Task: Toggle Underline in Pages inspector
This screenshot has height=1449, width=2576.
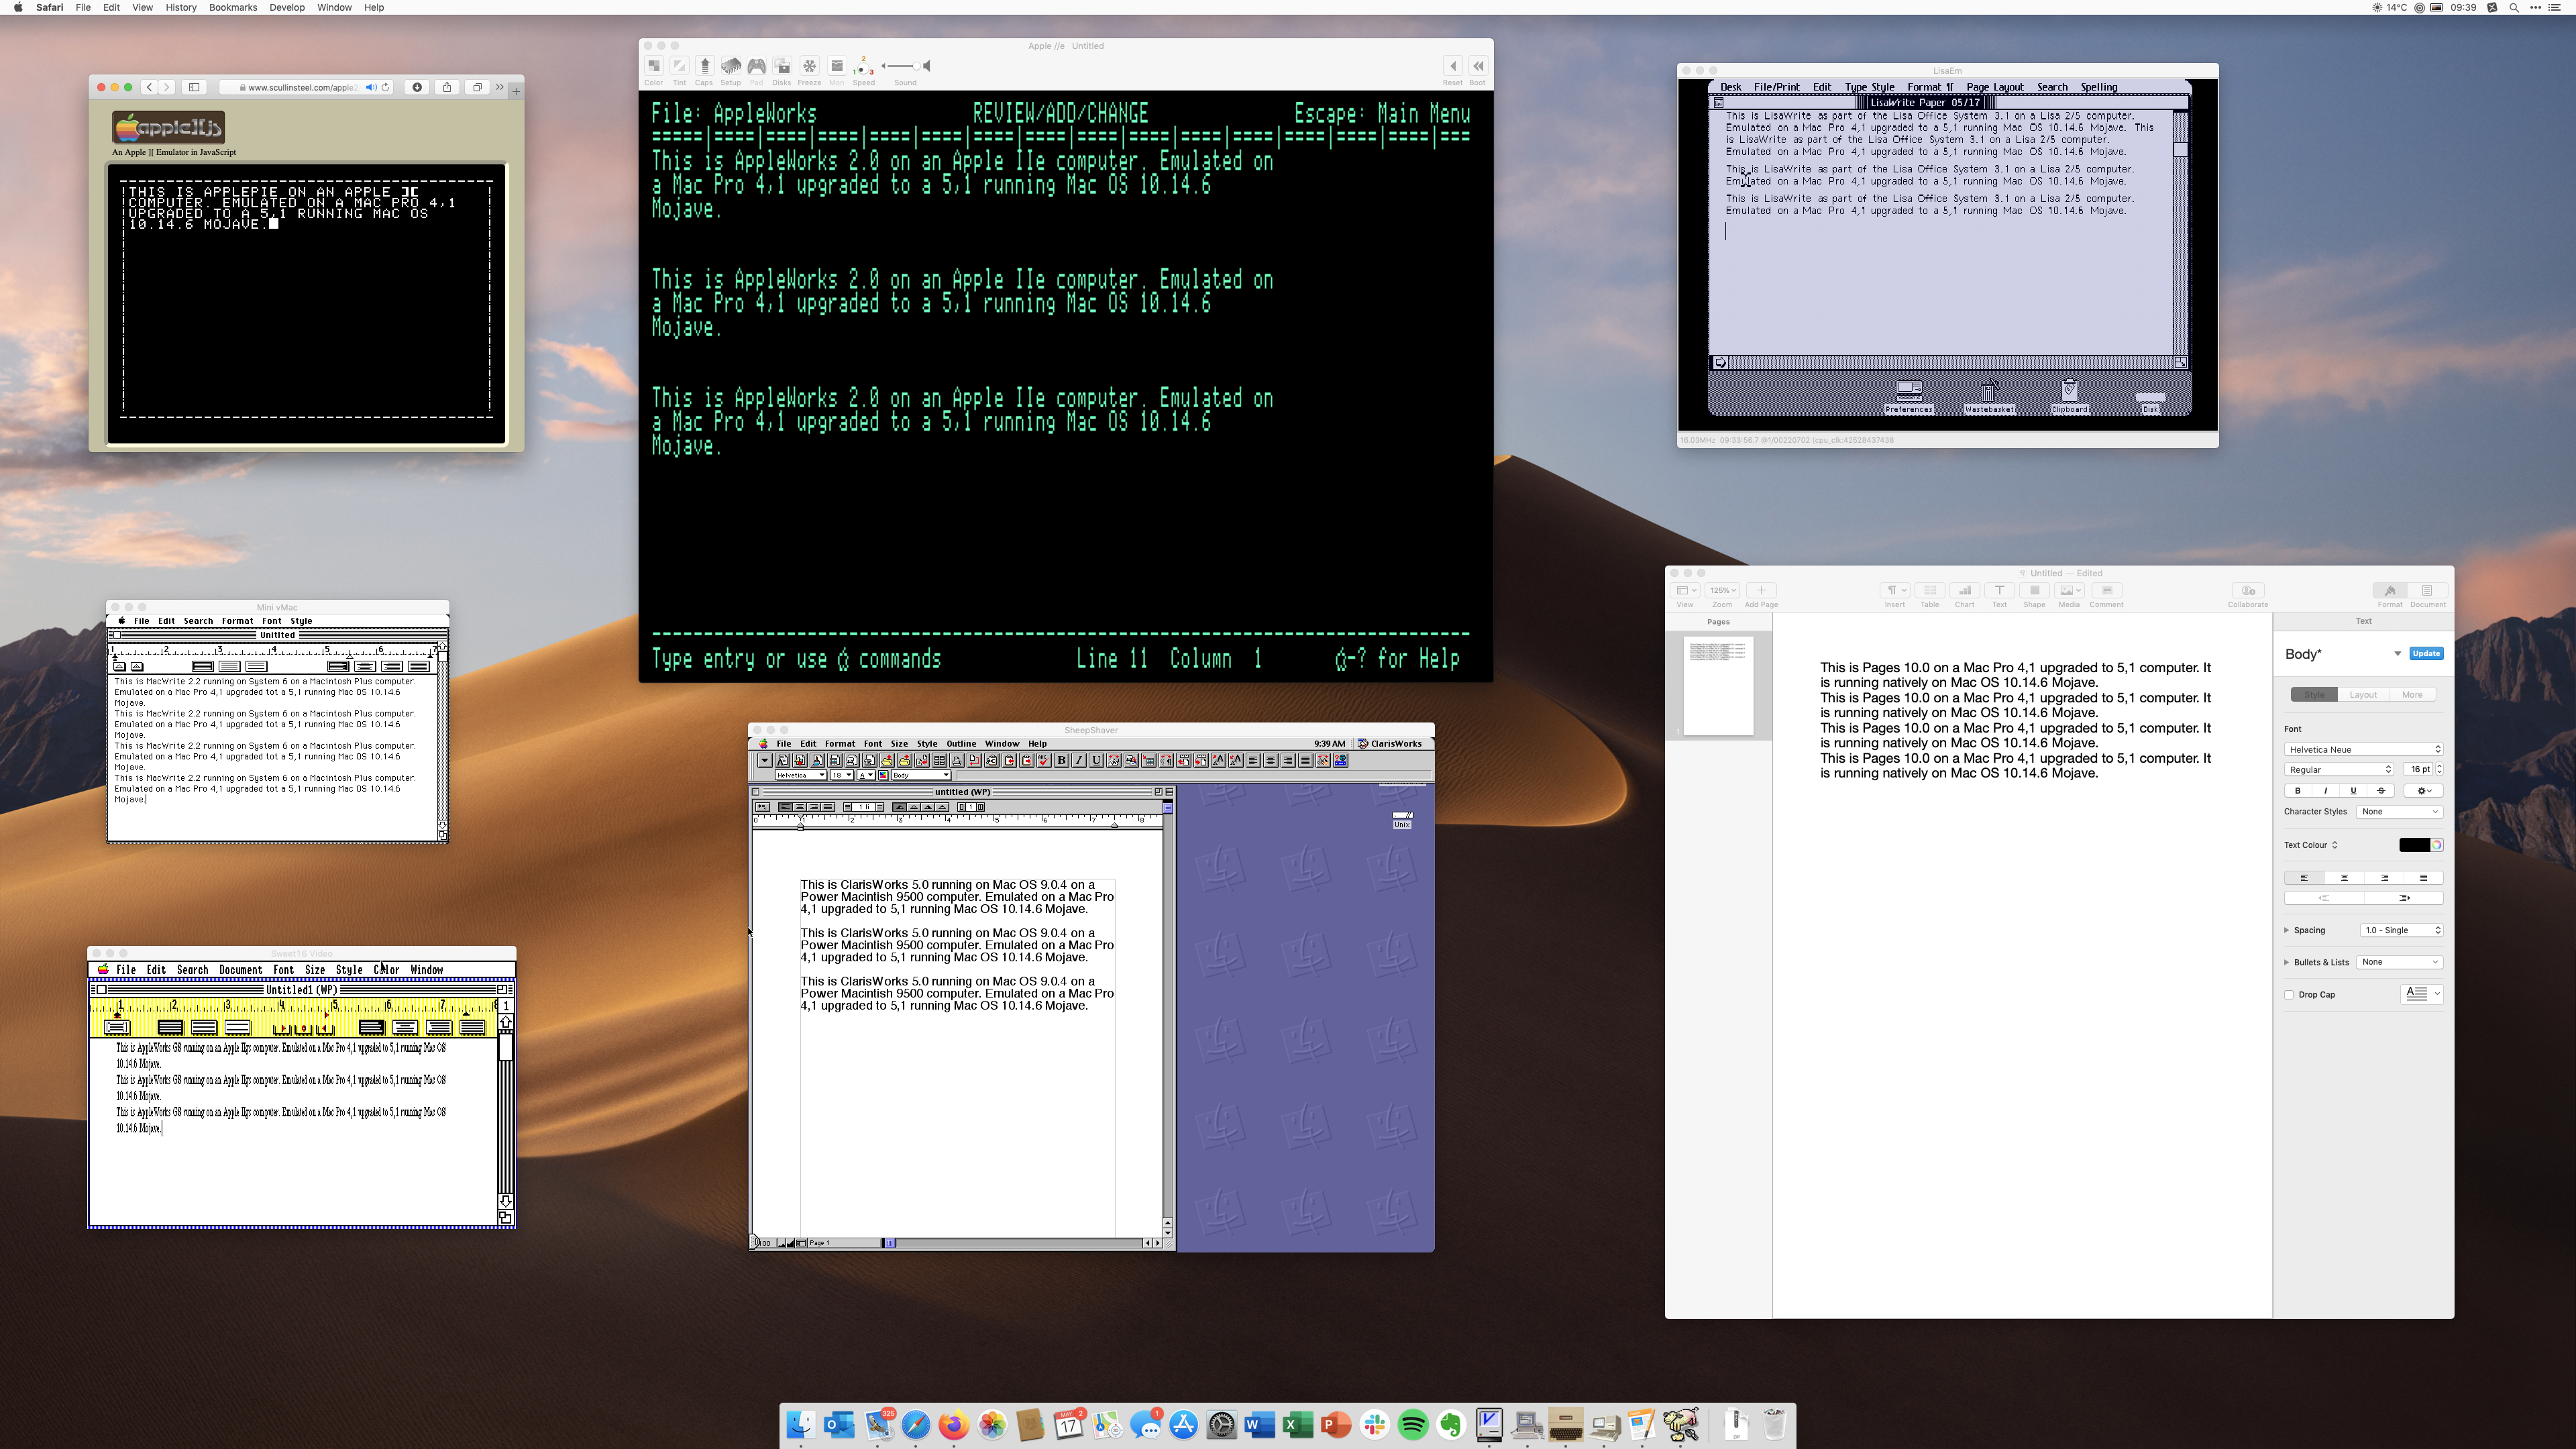Action: pos(2353,790)
